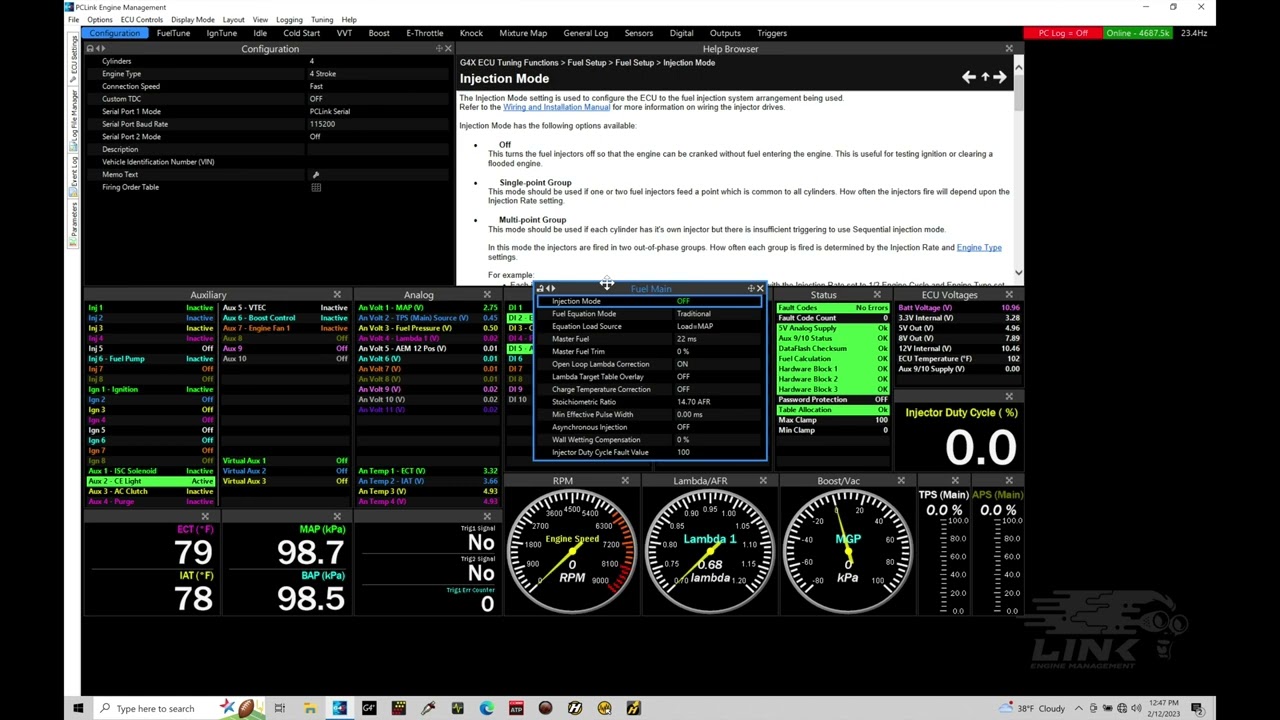The height and width of the screenshot is (720, 1280).
Task: Open the Wiring and Installation Manual link
Action: coord(556,107)
